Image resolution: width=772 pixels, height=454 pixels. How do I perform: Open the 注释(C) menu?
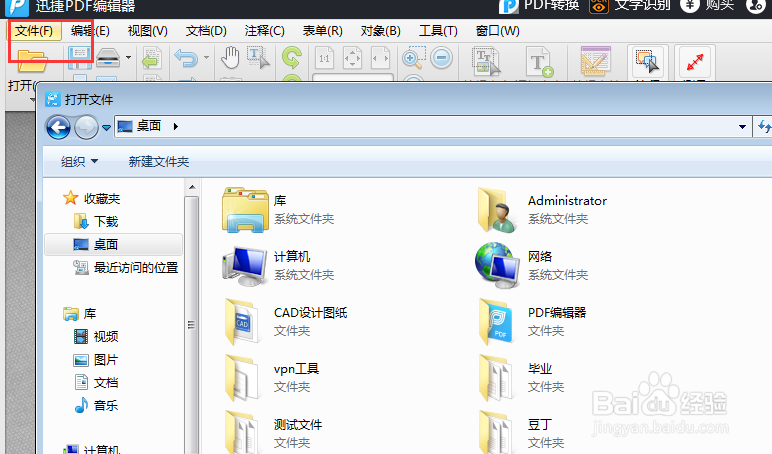click(264, 31)
